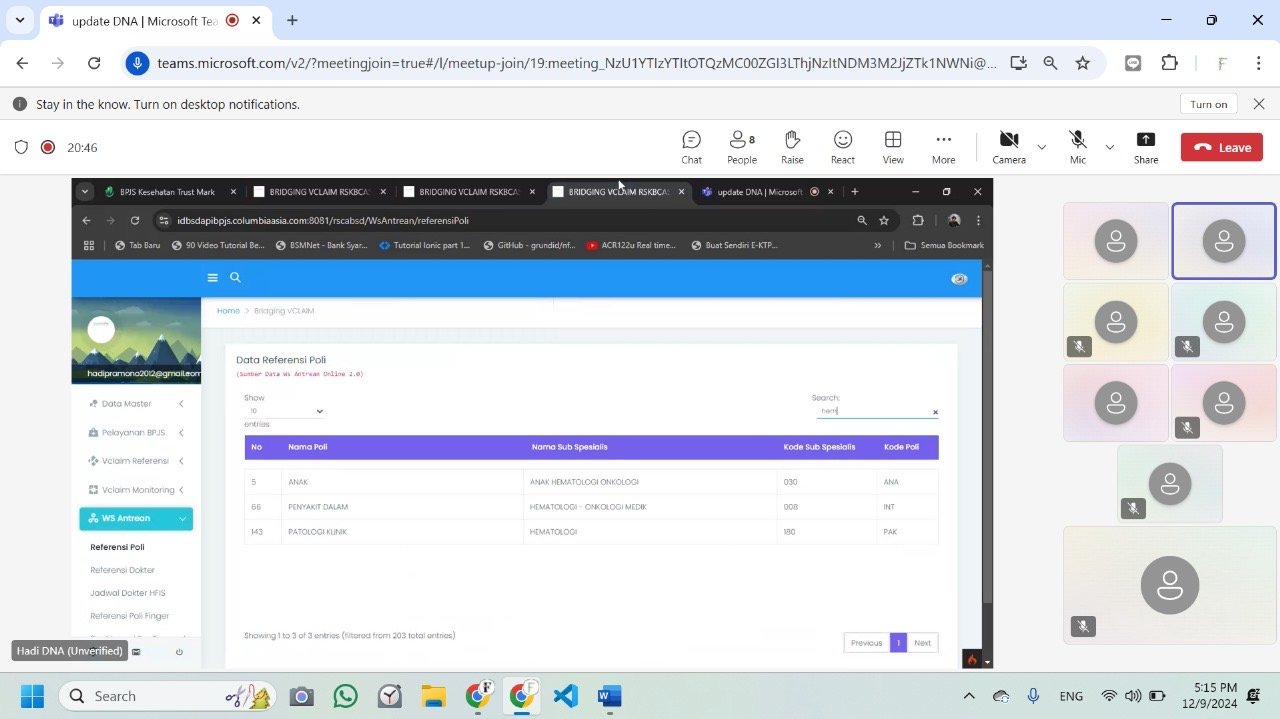This screenshot has height=719, width=1280.
Task: Unmute the microphone
Action: (1077, 146)
